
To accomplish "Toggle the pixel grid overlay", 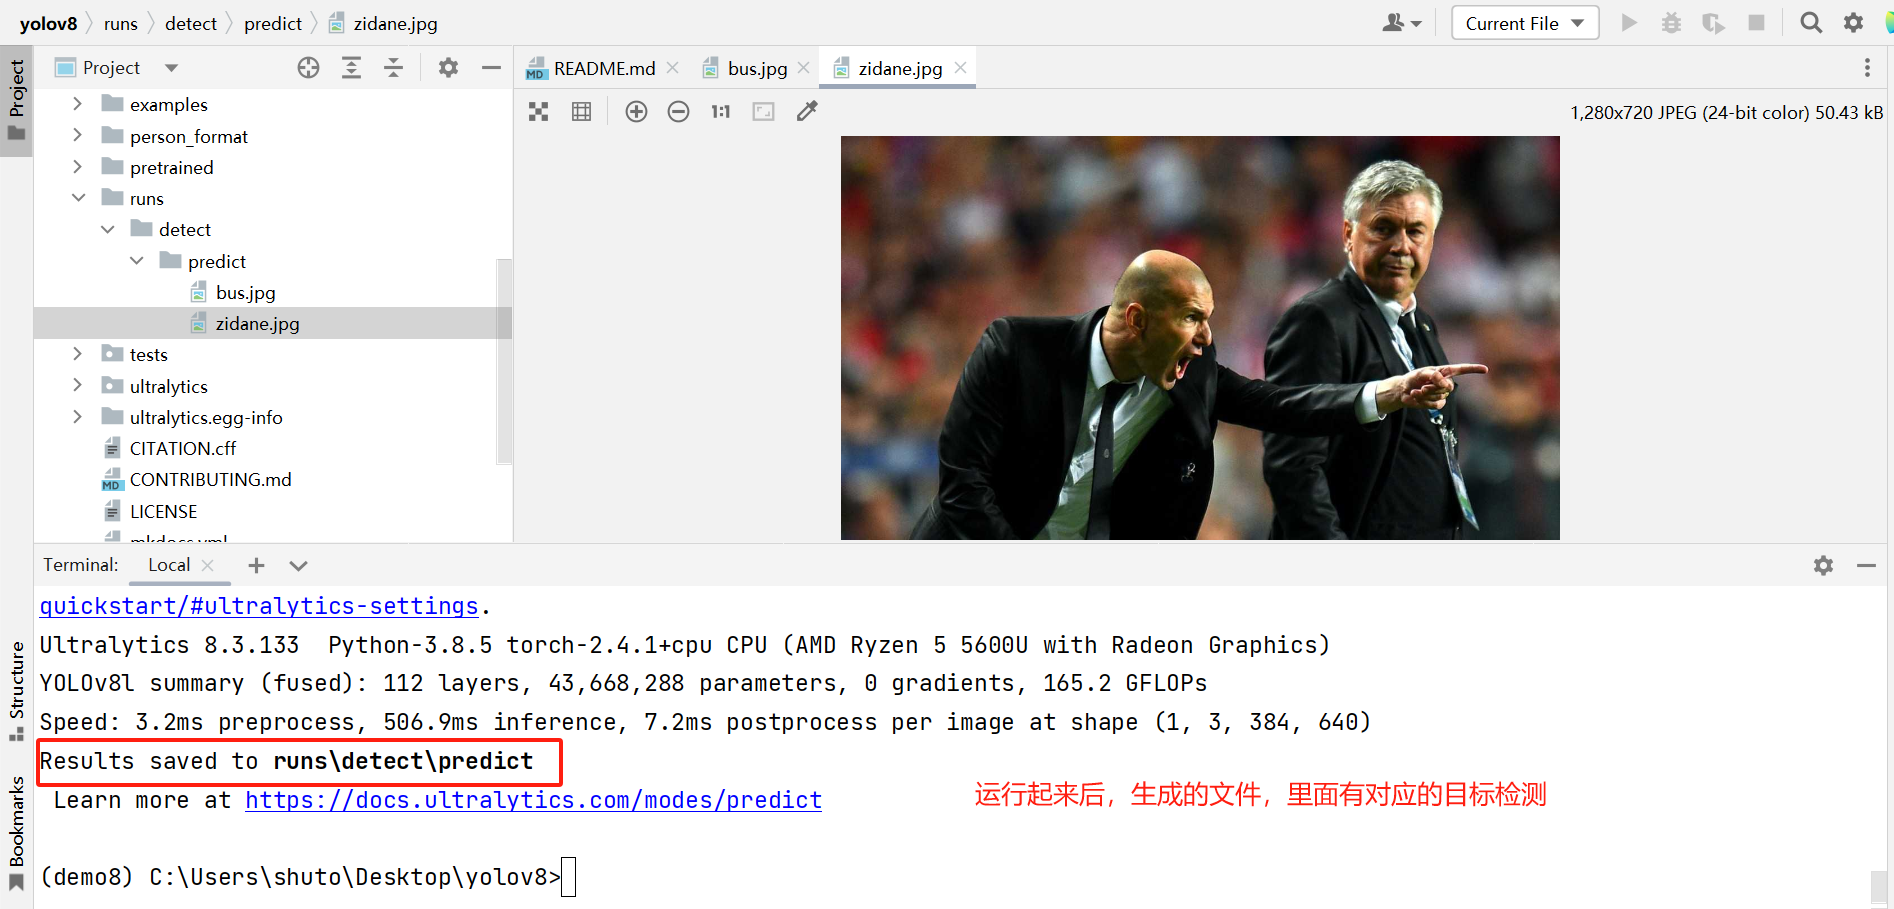I will [581, 111].
